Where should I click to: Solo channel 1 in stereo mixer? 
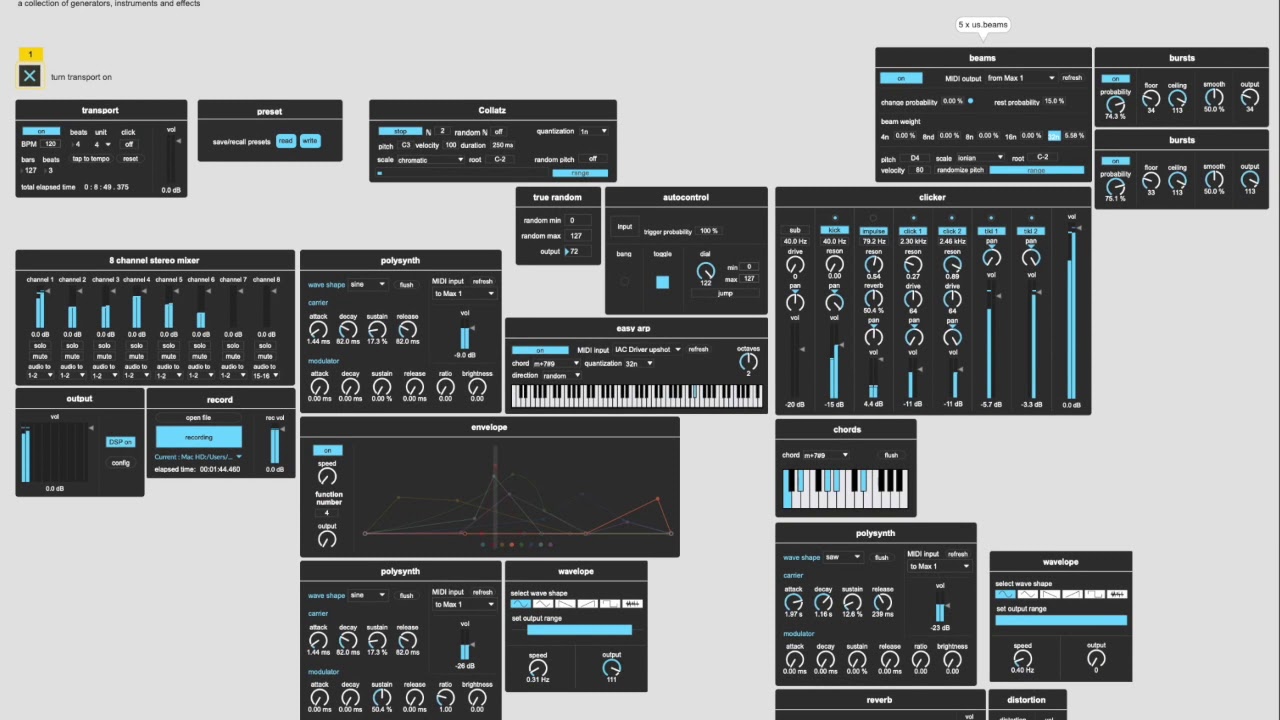click(40, 345)
